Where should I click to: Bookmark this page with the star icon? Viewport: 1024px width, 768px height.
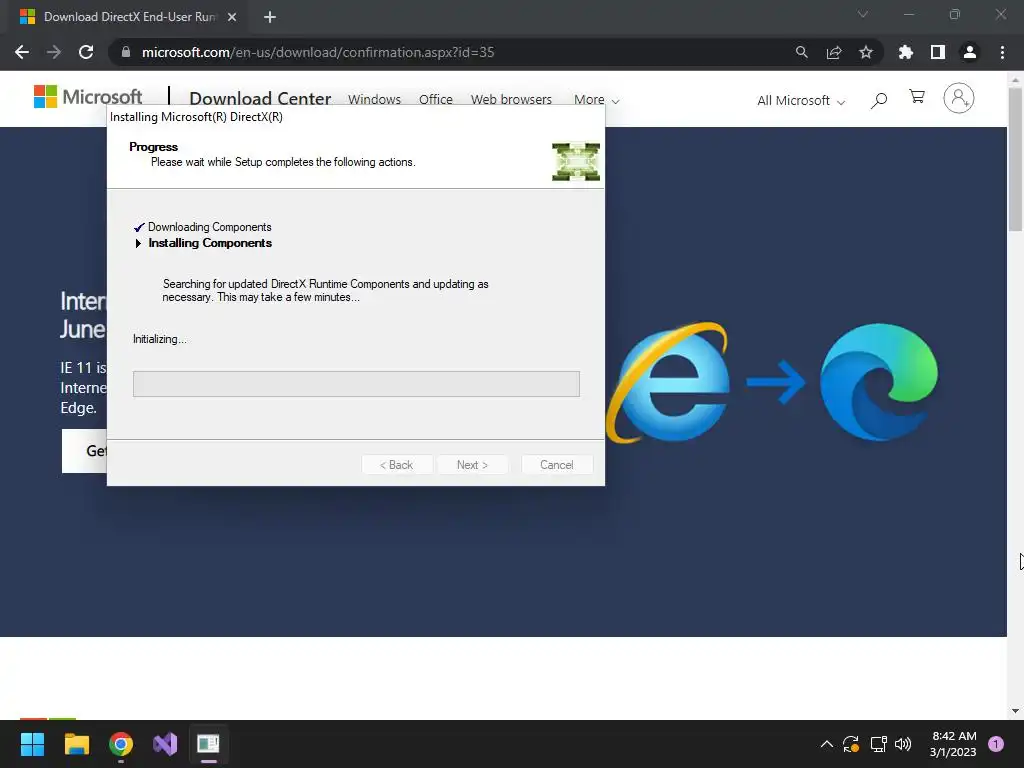click(x=866, y=52)
